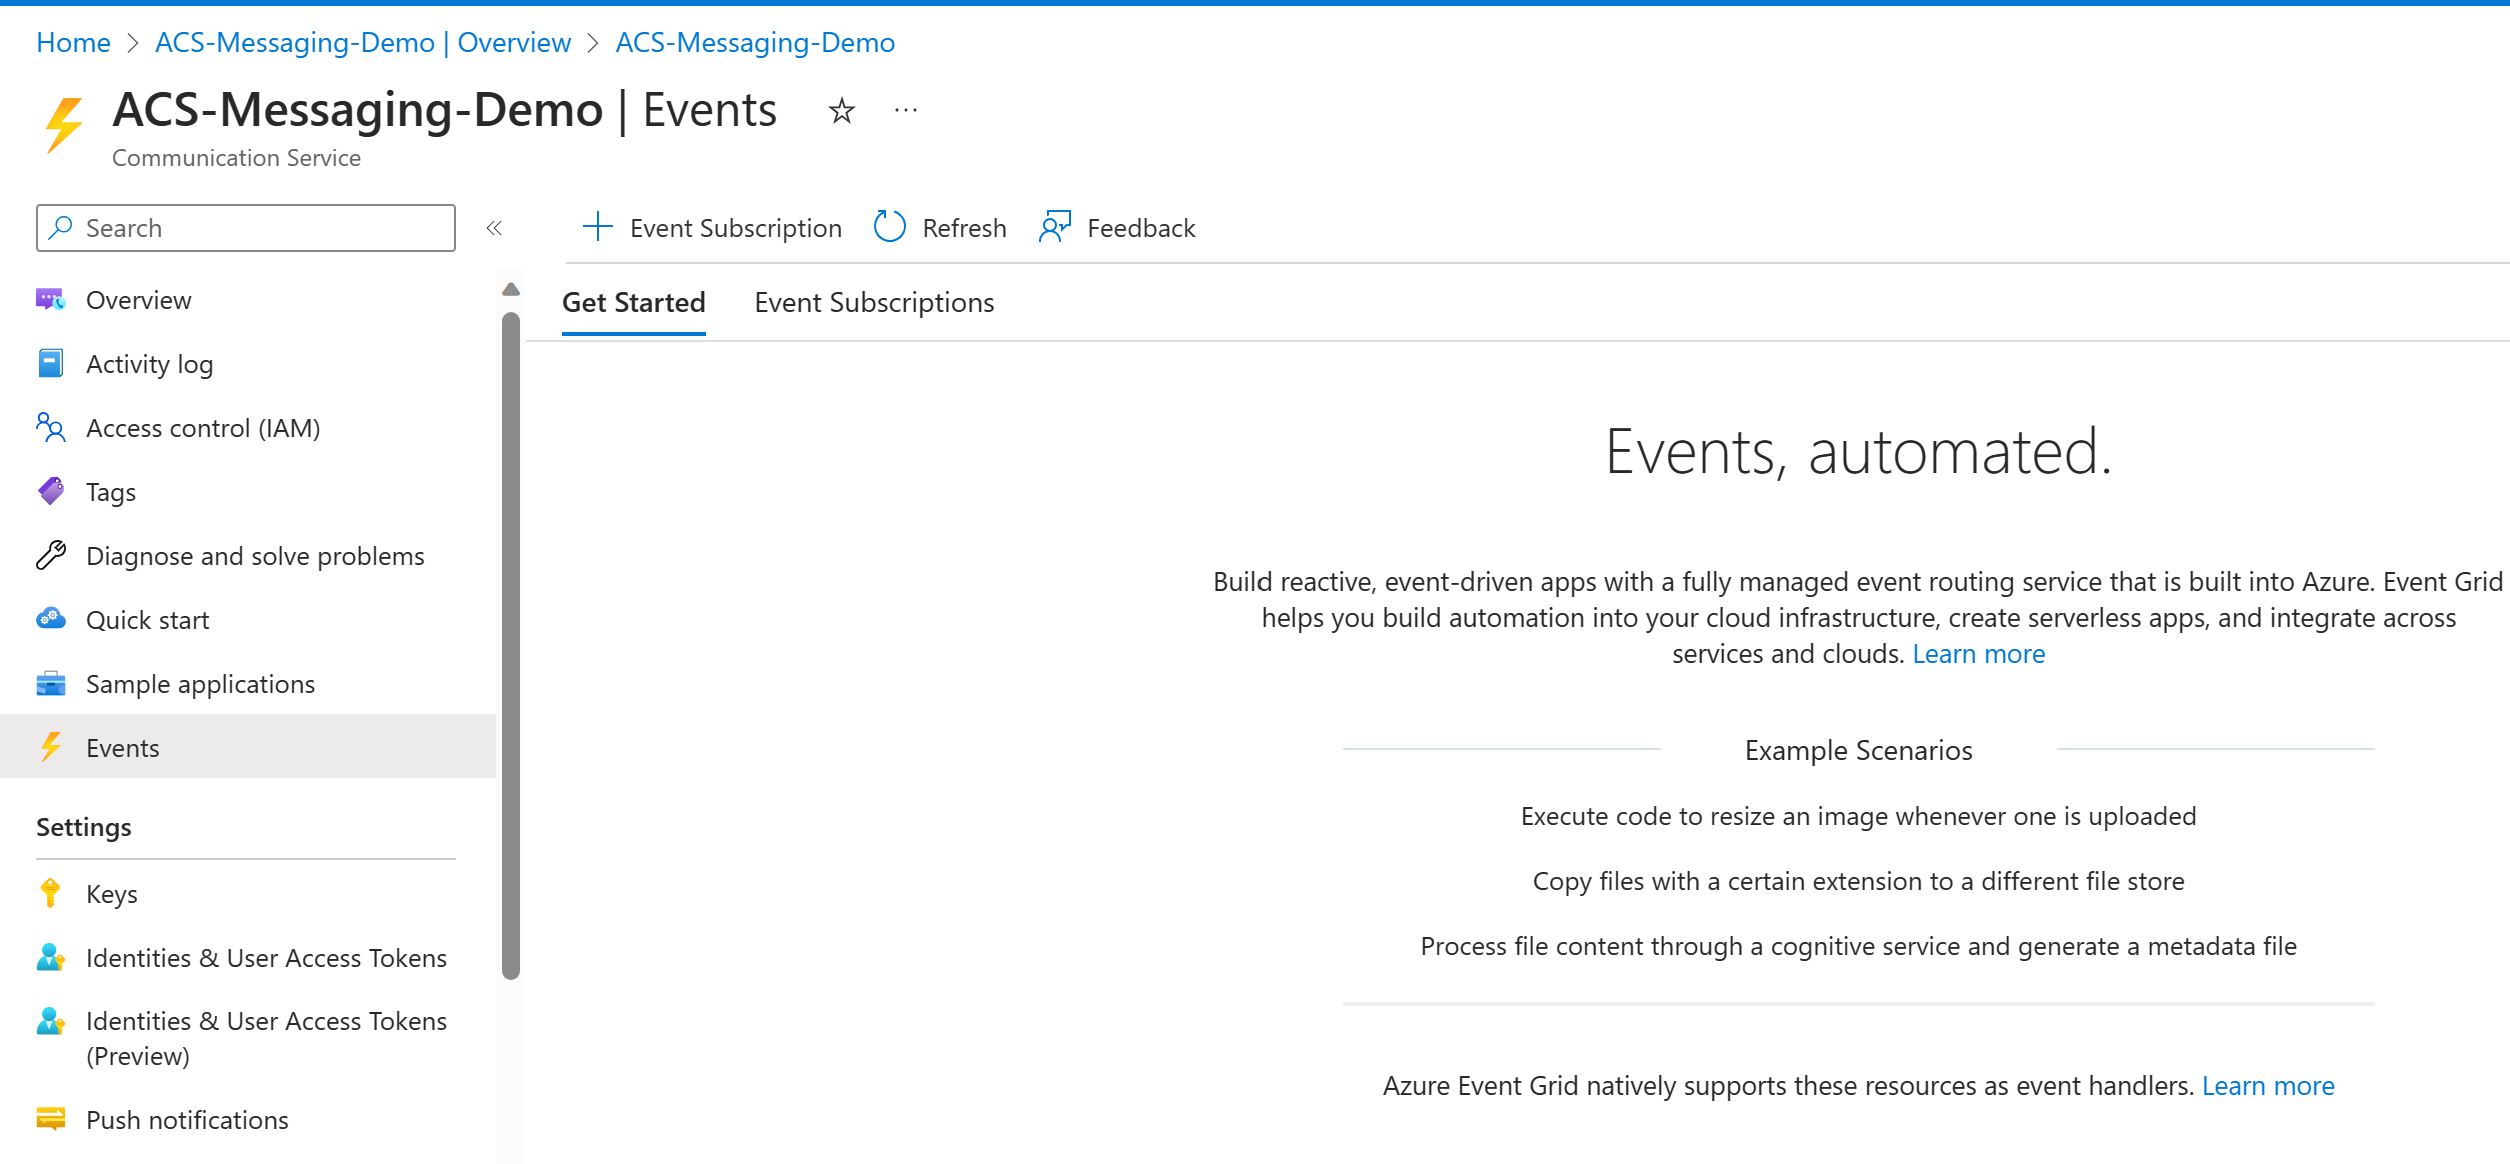Collapse the sidebar with double chevron
The image size is (2510, 1164).
[x=494, y=228]
